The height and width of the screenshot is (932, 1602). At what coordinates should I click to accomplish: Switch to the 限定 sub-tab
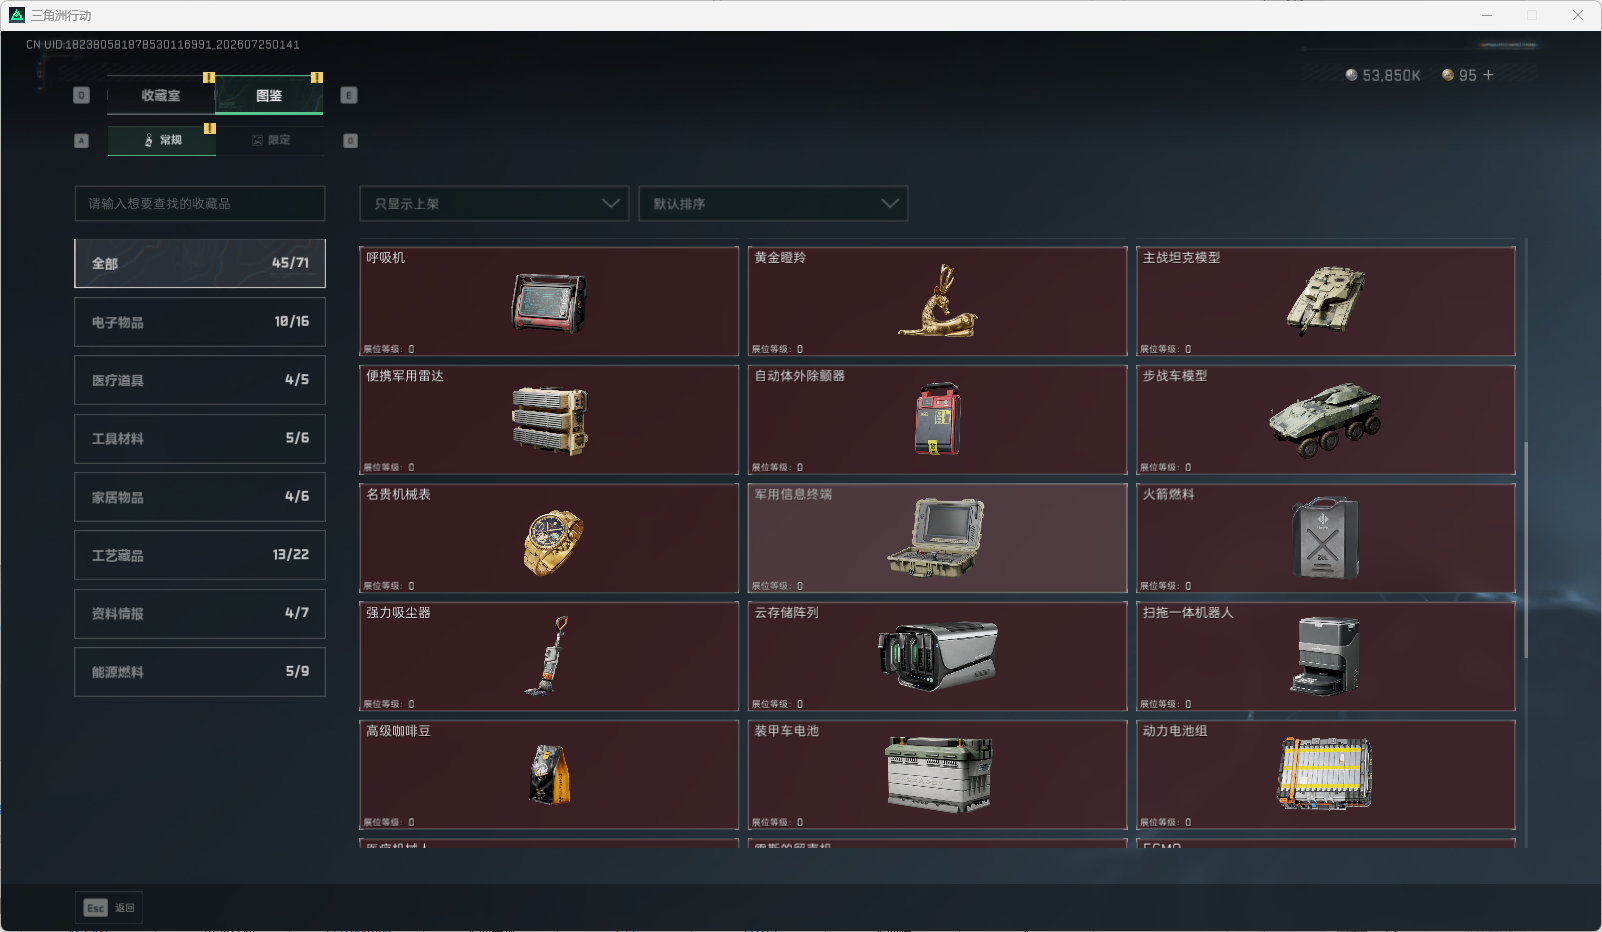coord(270,140)
